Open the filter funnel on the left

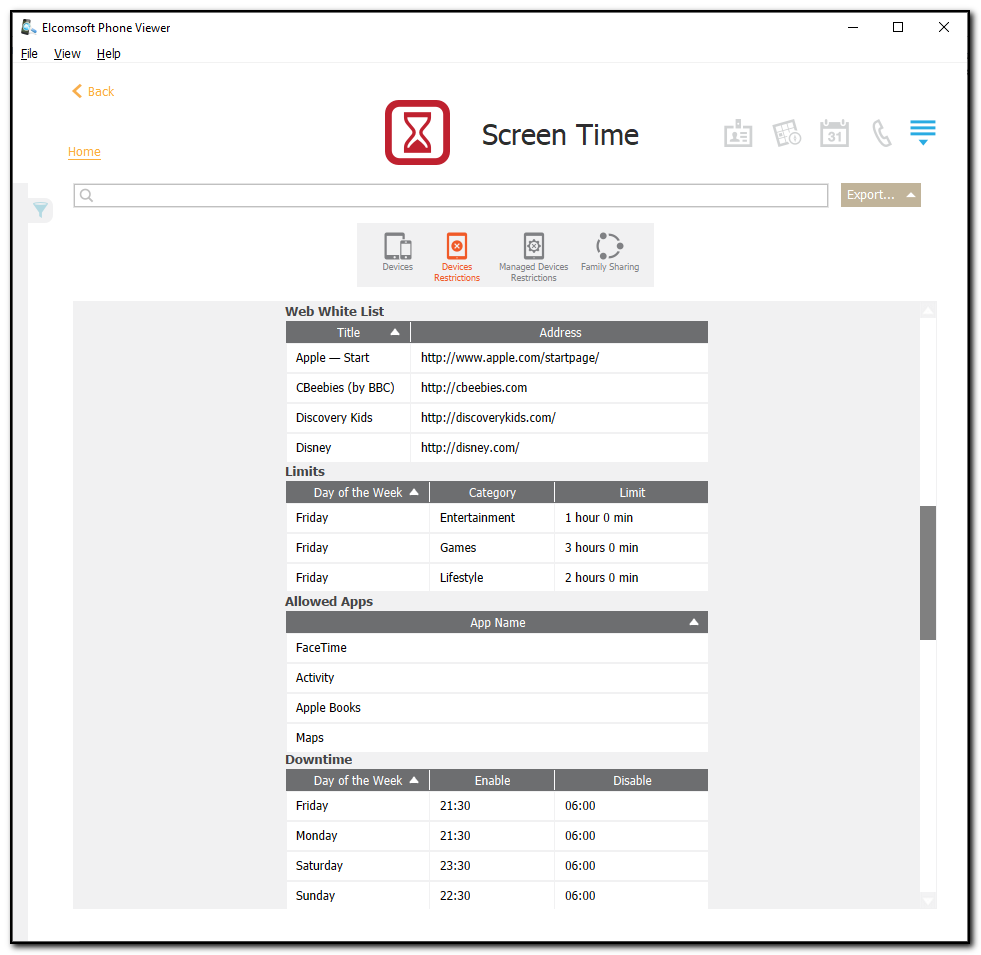(40, 210)
